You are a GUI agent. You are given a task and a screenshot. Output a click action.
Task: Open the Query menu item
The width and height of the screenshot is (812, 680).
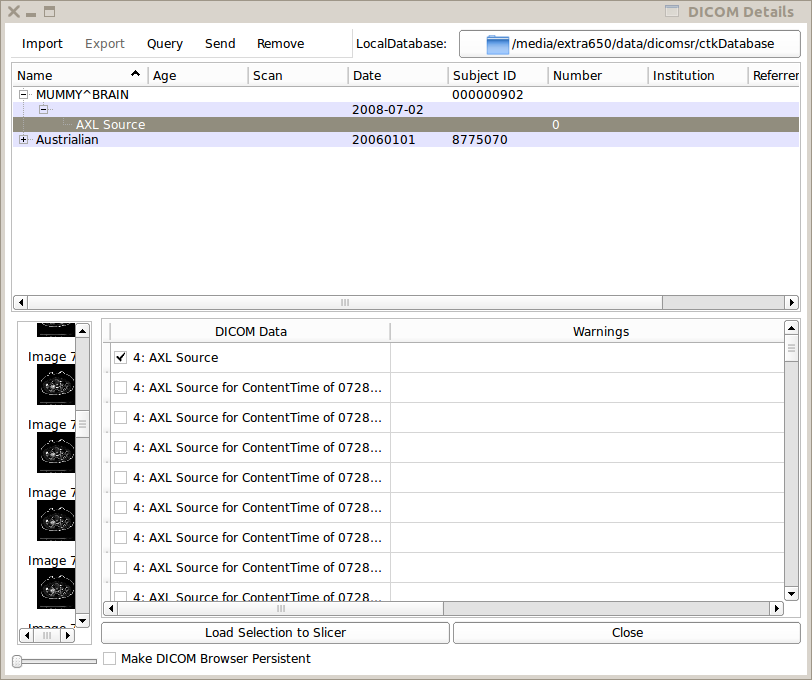click(165, 44)
